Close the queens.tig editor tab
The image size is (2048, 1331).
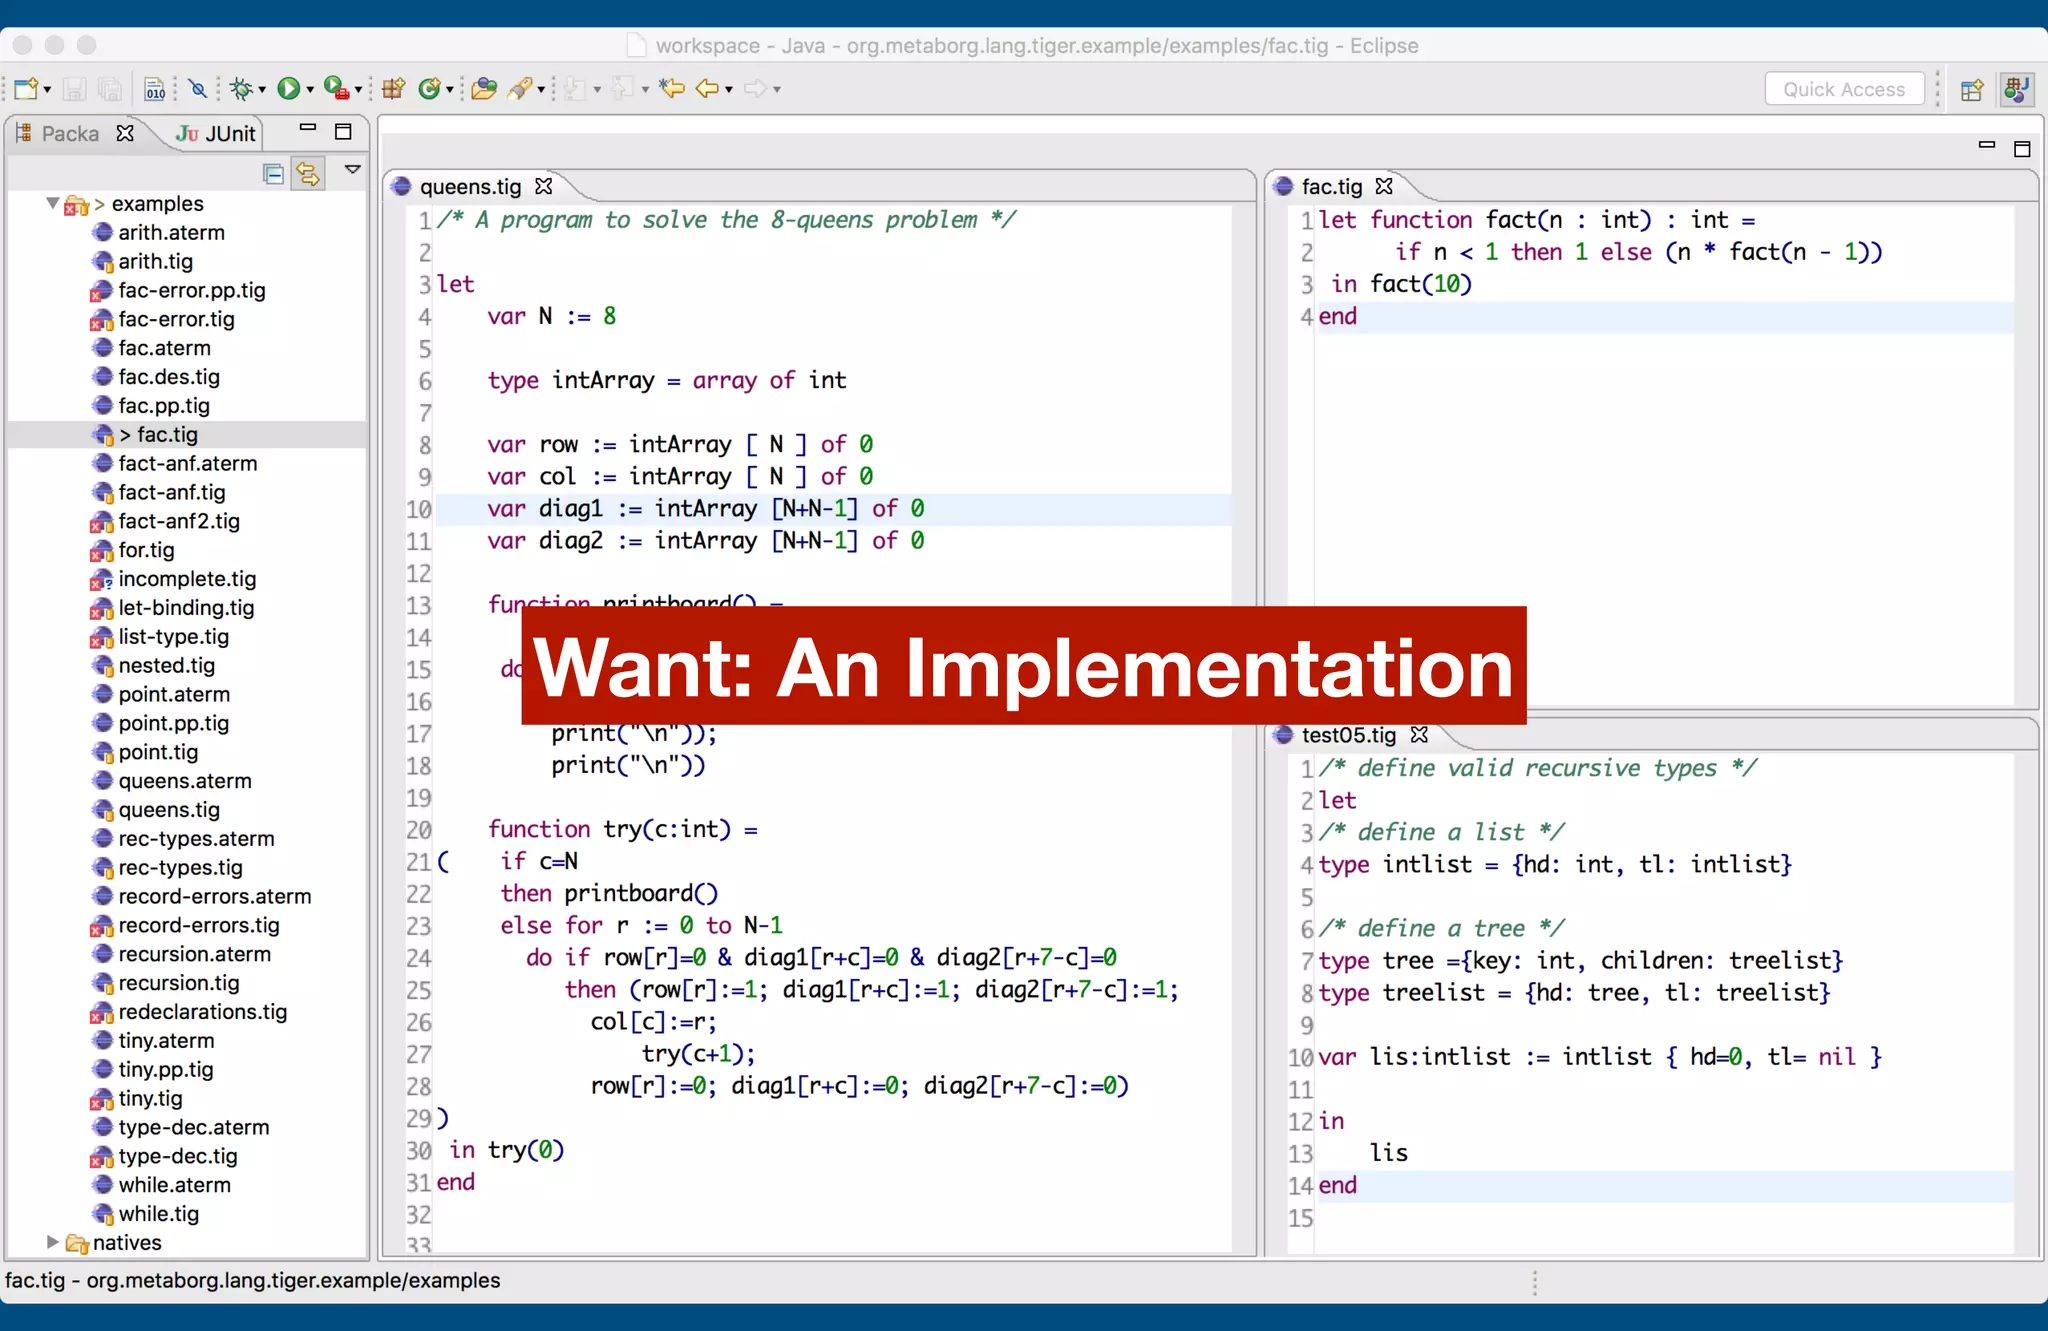coord(544,186)
